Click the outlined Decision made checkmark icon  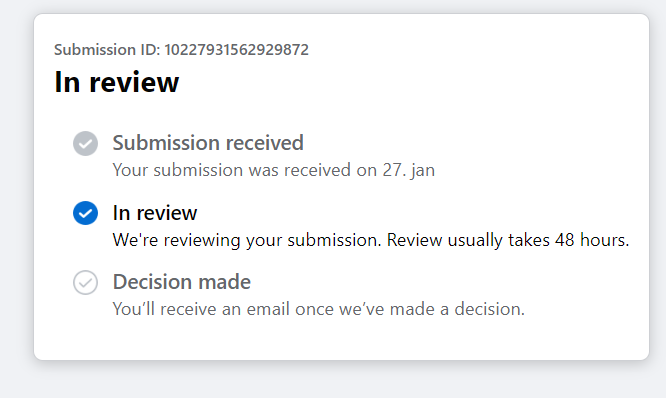pyautogui.click(x=85, y=282)
